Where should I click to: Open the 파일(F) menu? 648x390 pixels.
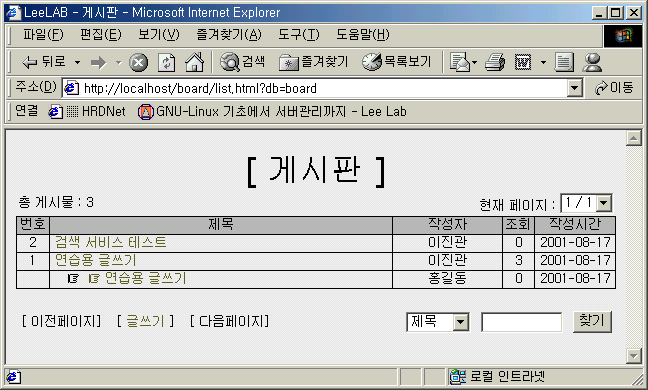[43, 35]
